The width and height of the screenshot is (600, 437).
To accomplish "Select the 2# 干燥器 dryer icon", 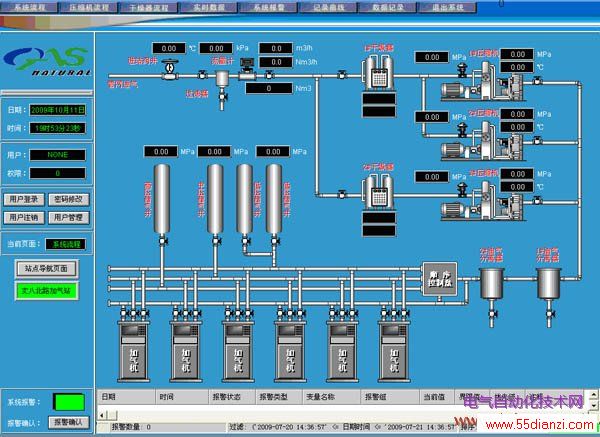I will coord(378,192).
